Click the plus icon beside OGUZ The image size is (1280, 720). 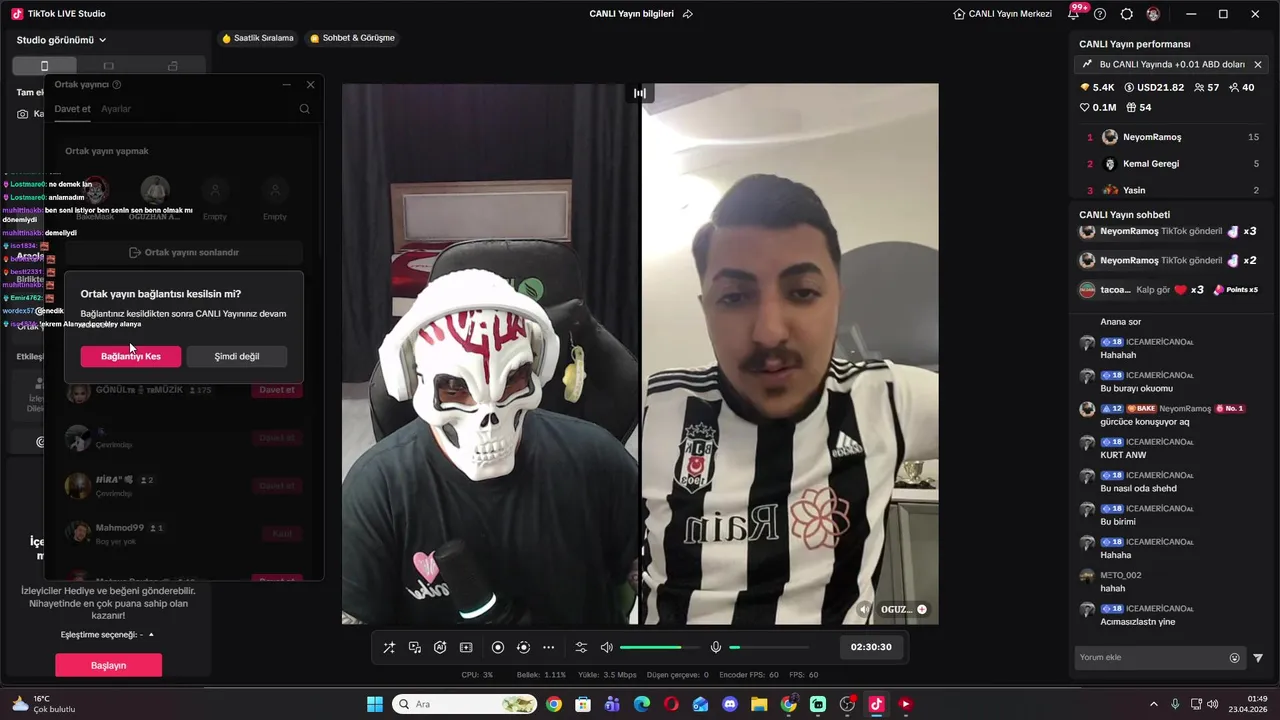pyautogui.click(x=922, y=609)
